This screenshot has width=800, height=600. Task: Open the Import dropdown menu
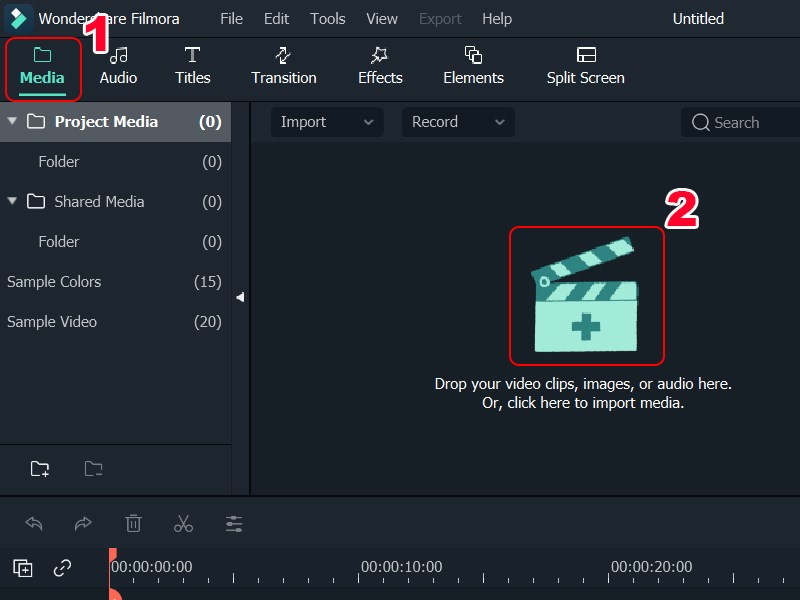point(326,121)
